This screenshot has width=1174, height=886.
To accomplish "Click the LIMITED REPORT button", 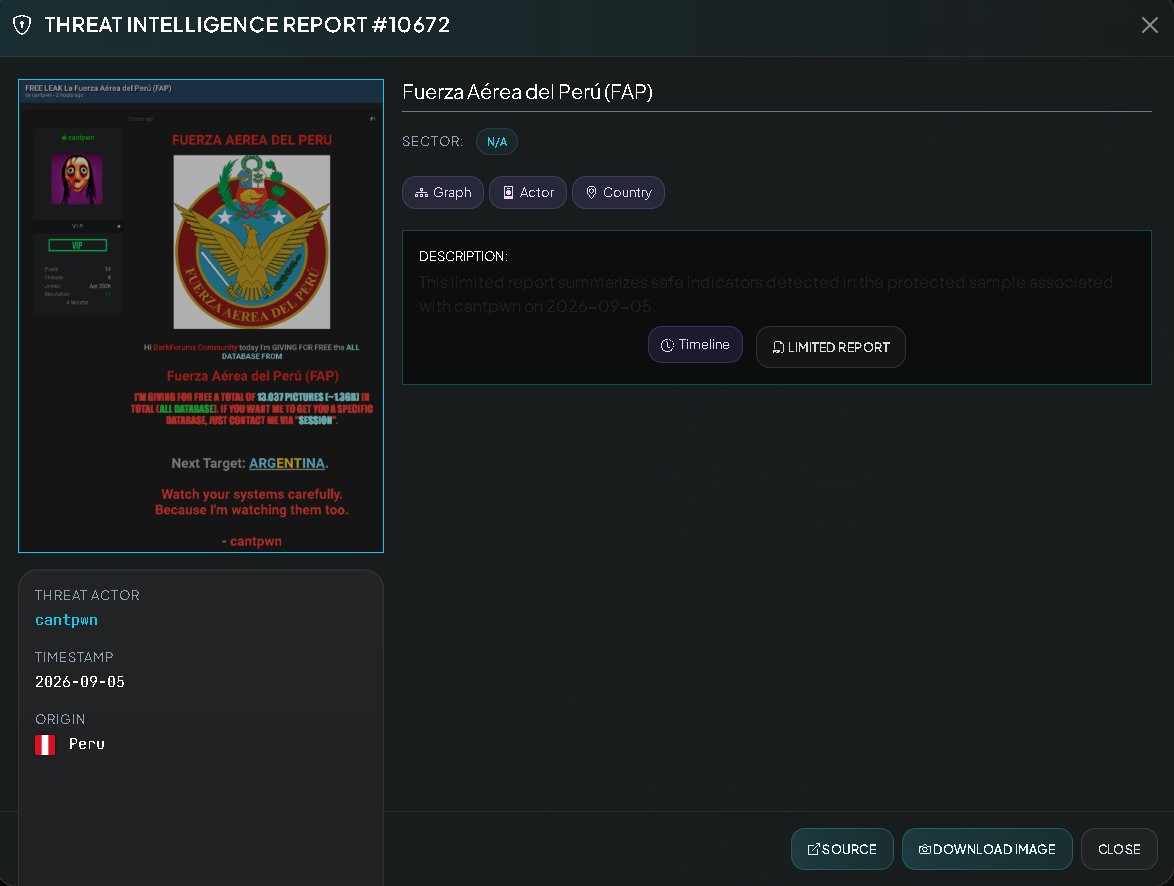I will [830, 347].
